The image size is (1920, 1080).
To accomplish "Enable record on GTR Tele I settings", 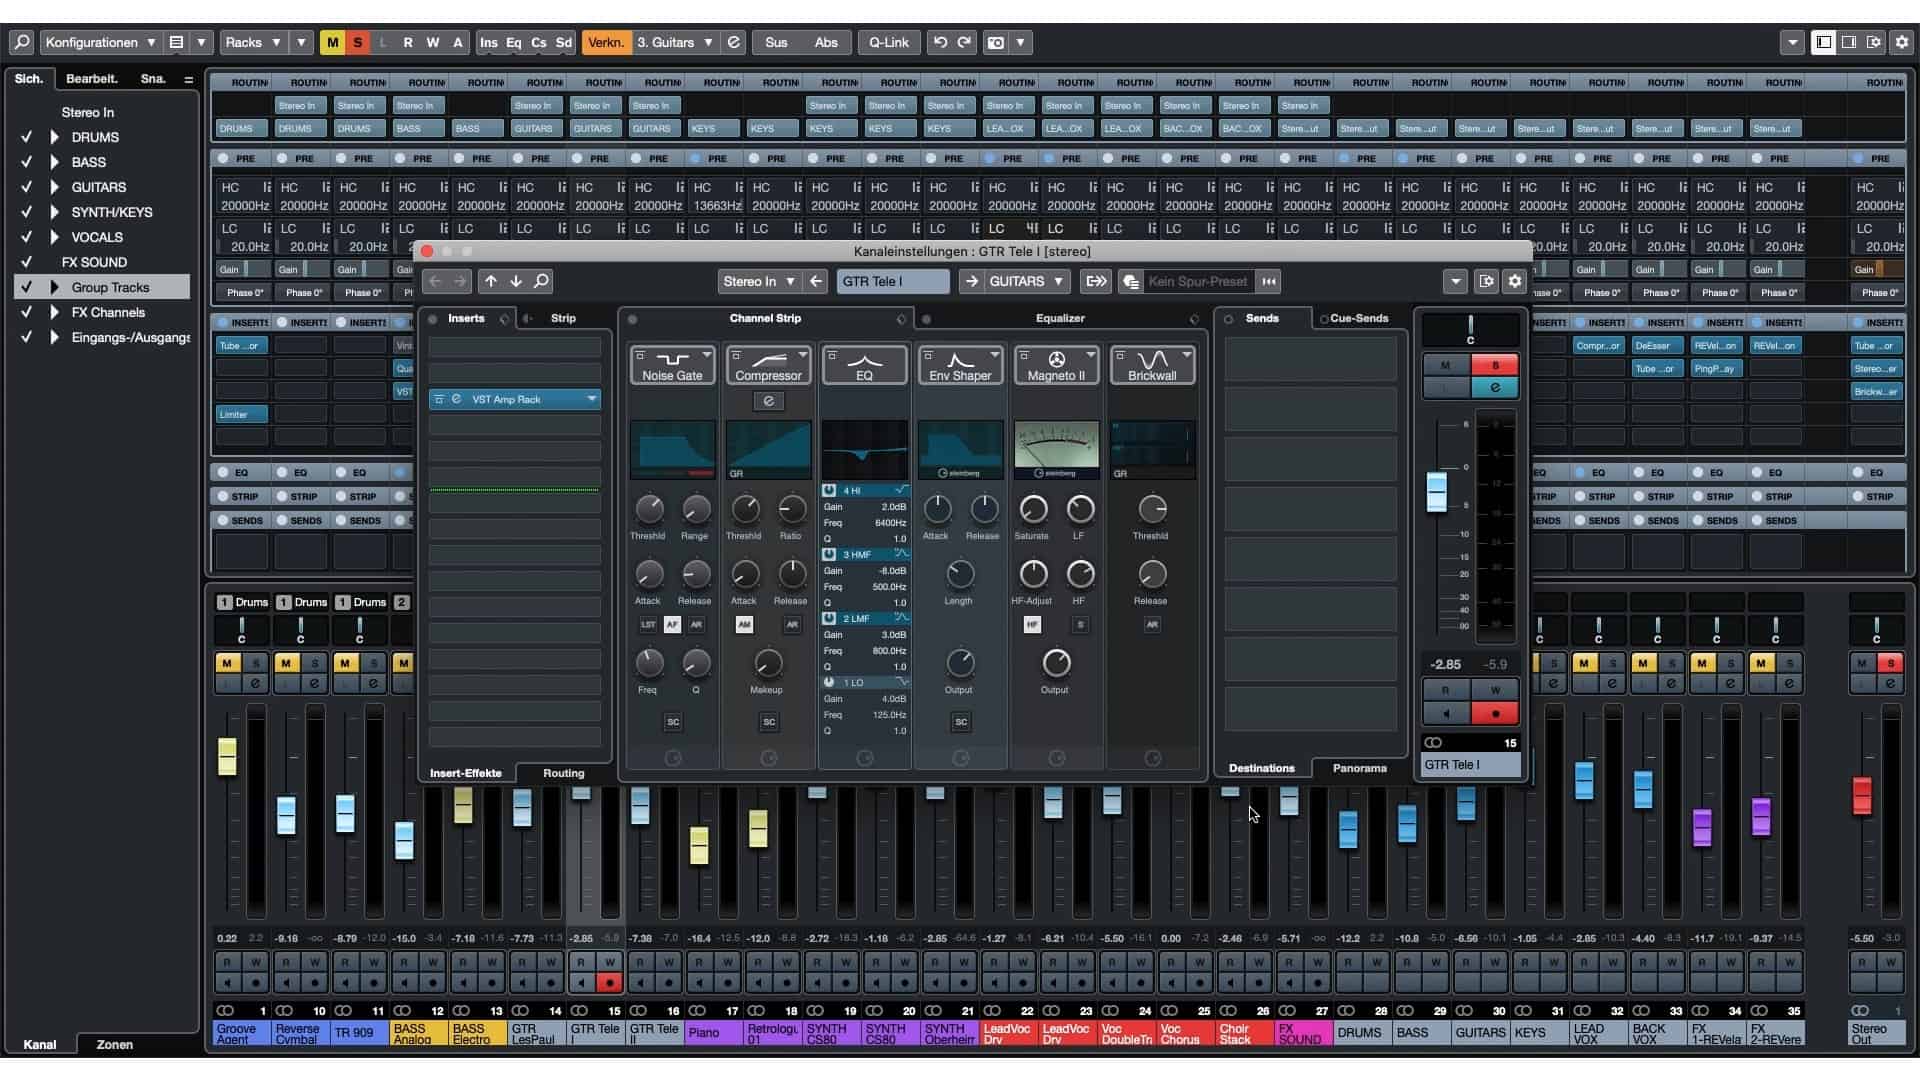I will pos(1495,713).
